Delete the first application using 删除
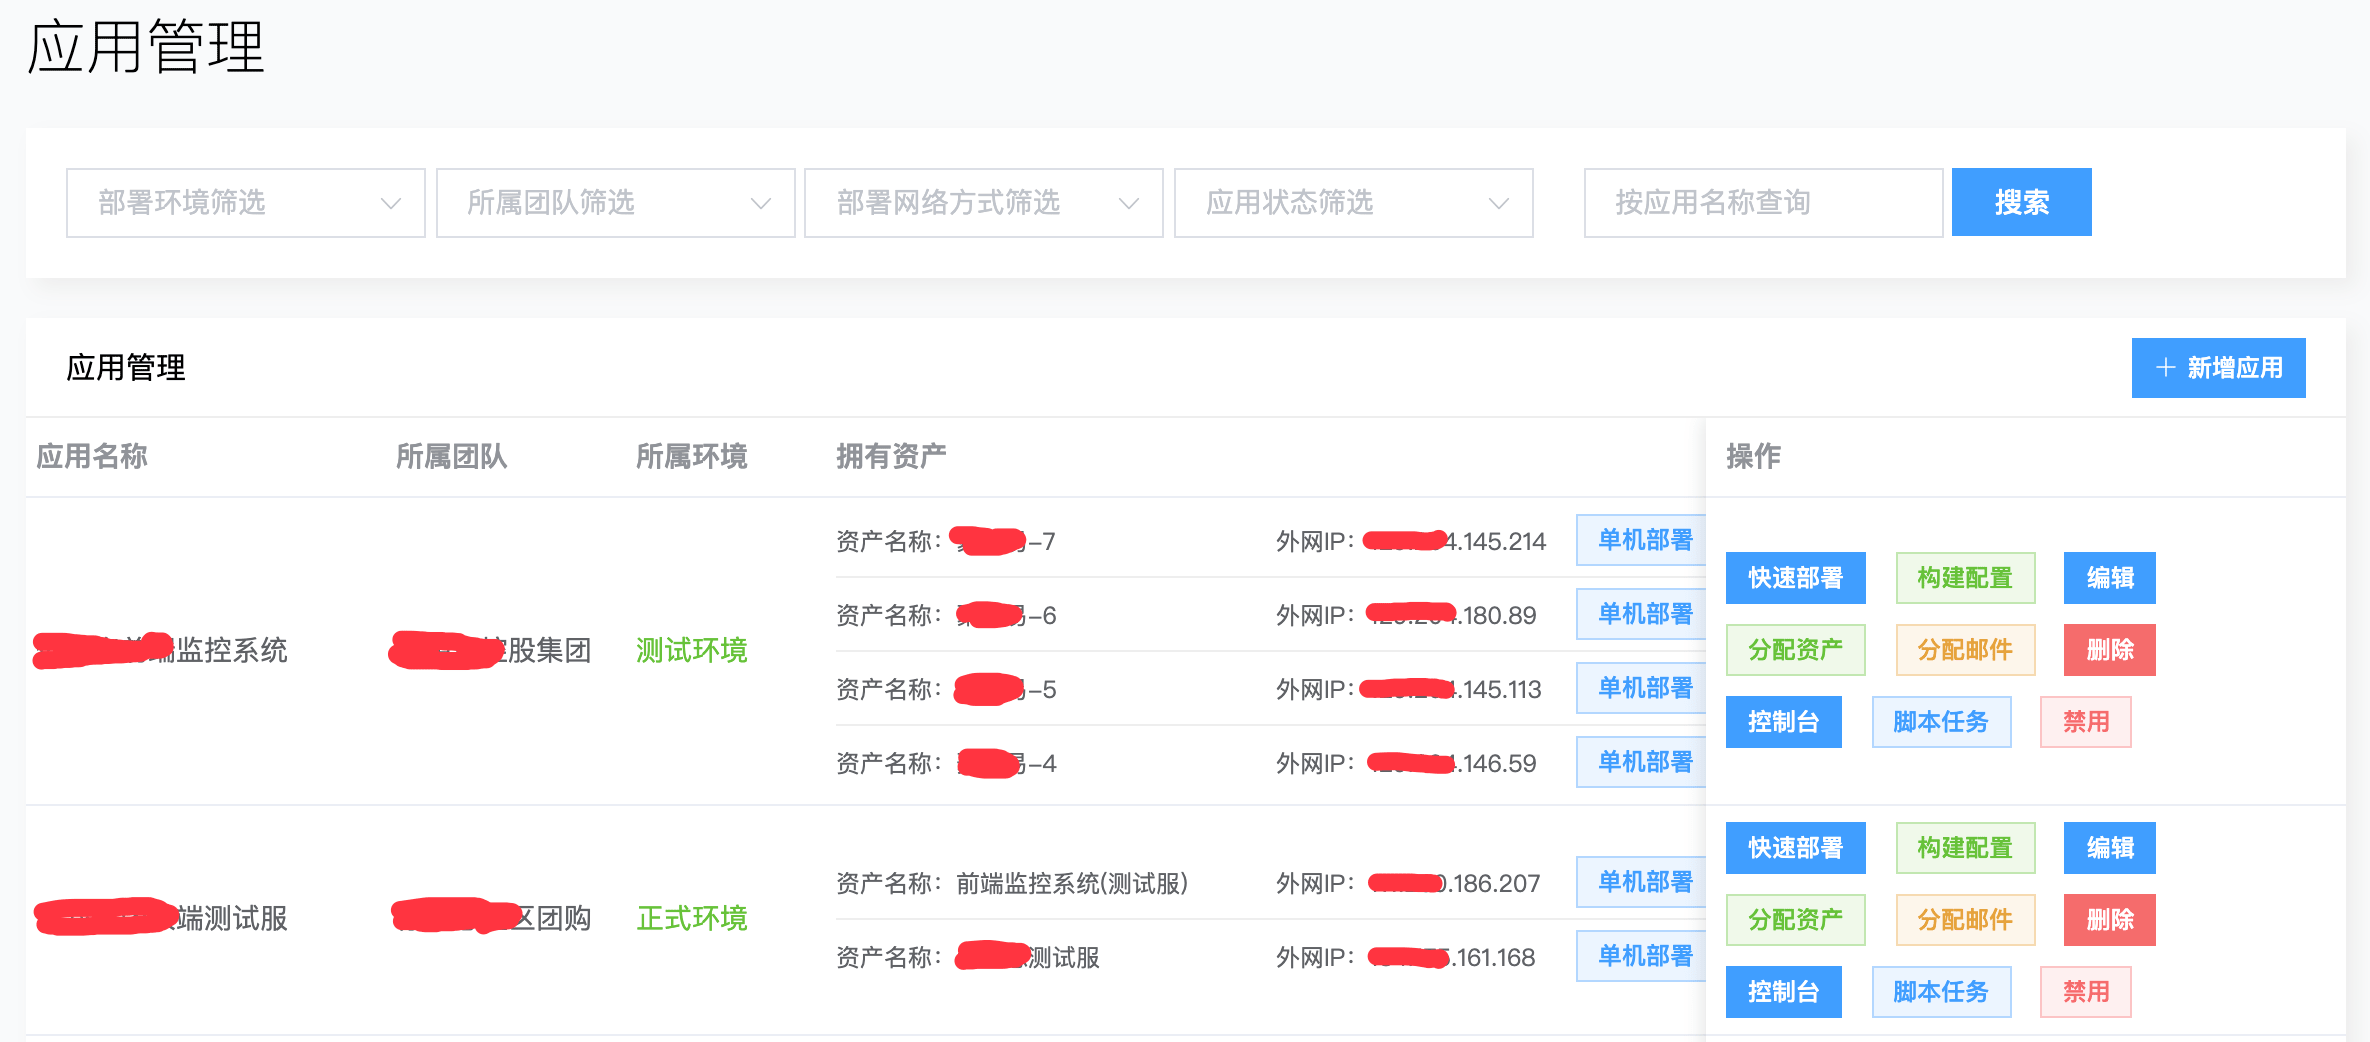Viewport: 2370px width, 1042px height. tap(2109, 650)
